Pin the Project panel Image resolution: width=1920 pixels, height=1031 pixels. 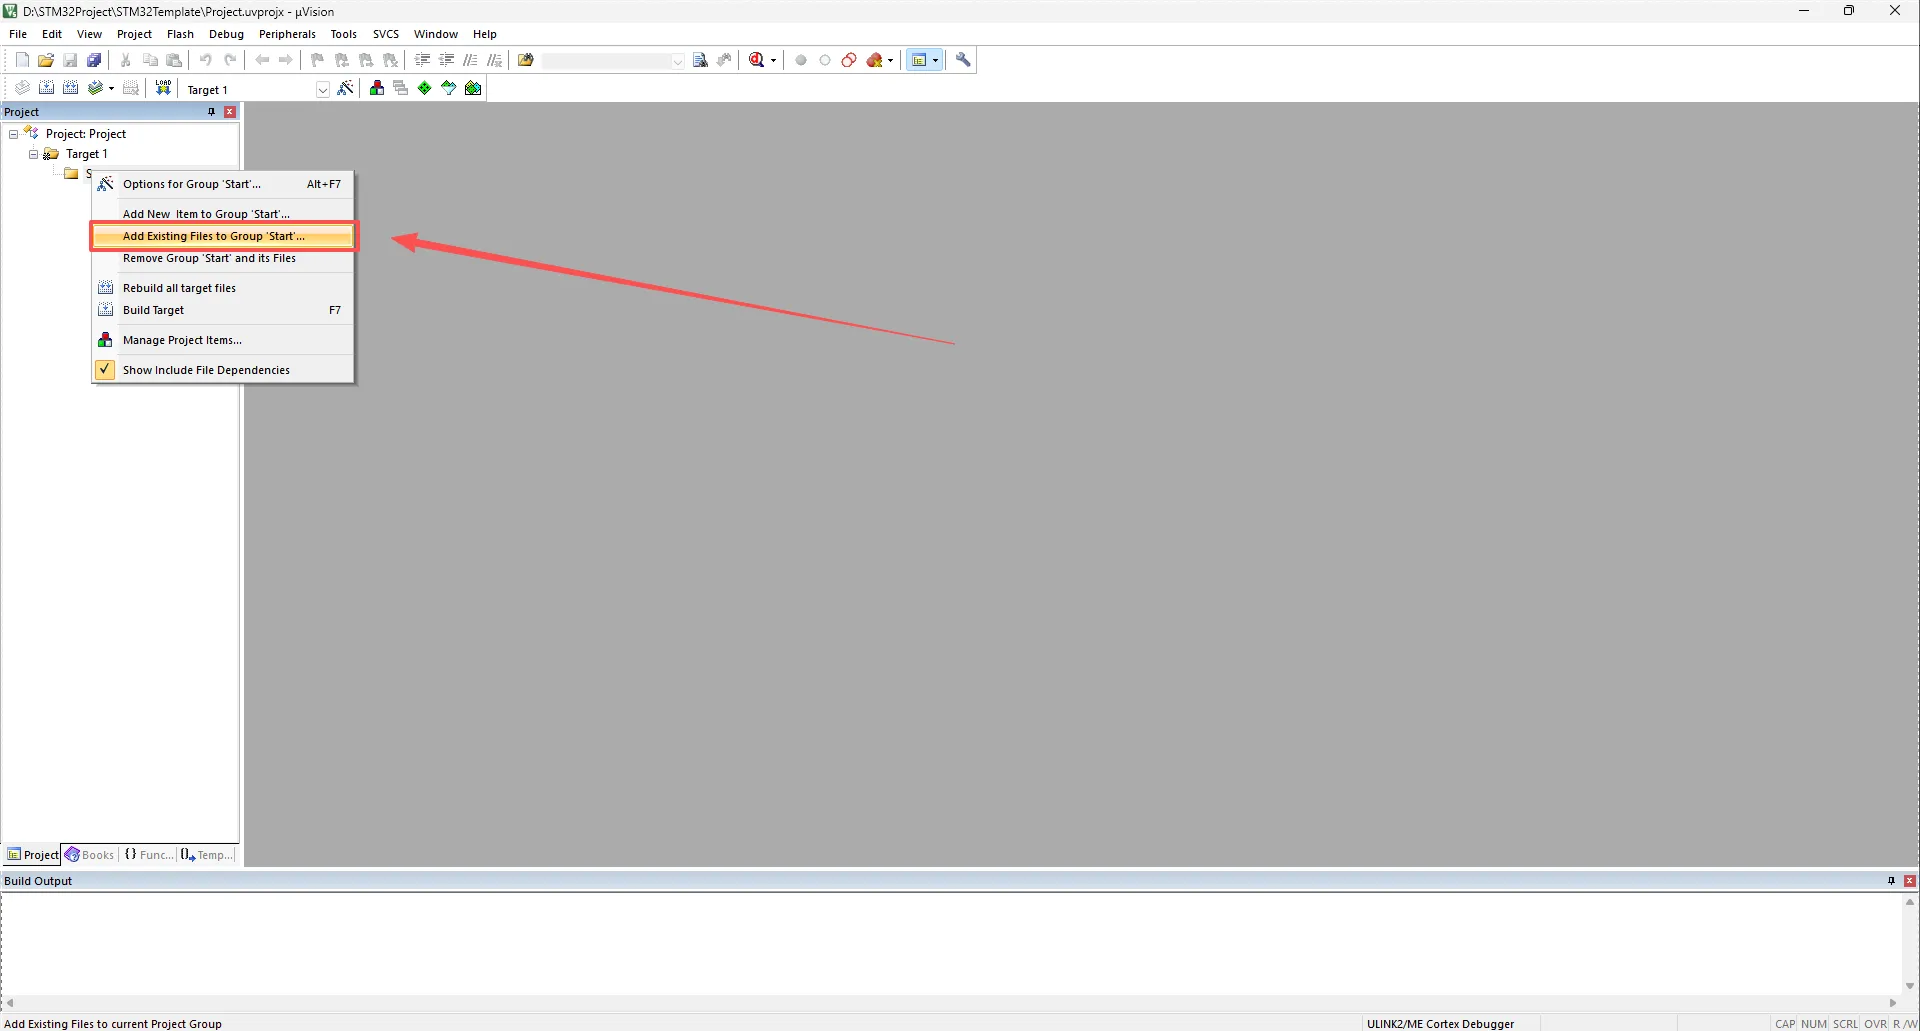tap(211, 112)
